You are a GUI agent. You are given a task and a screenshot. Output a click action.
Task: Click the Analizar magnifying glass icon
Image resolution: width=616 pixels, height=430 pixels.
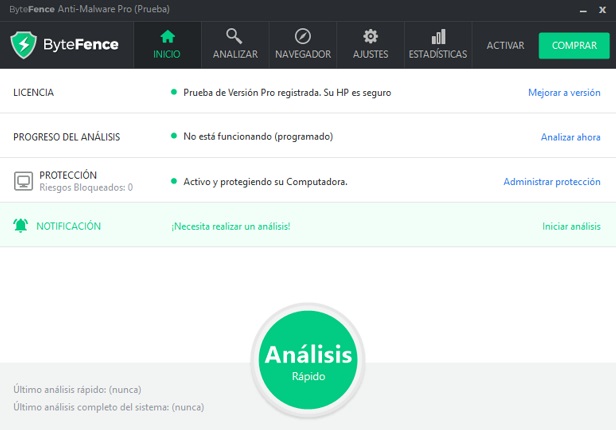(234, 36)
